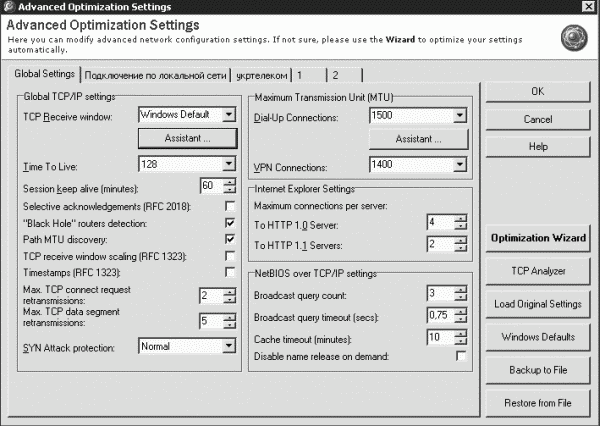Screen dimensions: 600x426
Task: Enable Selective acknowledgements (RFC 2018) checkbox
Action: coord(230,205)
